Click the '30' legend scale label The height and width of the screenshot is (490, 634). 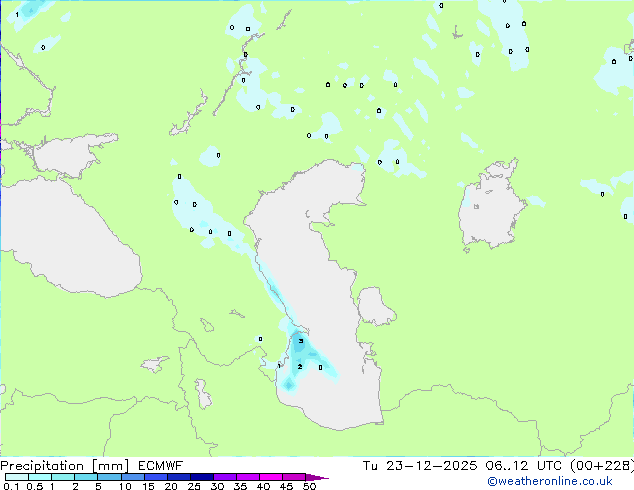click(x=217, y=486)
